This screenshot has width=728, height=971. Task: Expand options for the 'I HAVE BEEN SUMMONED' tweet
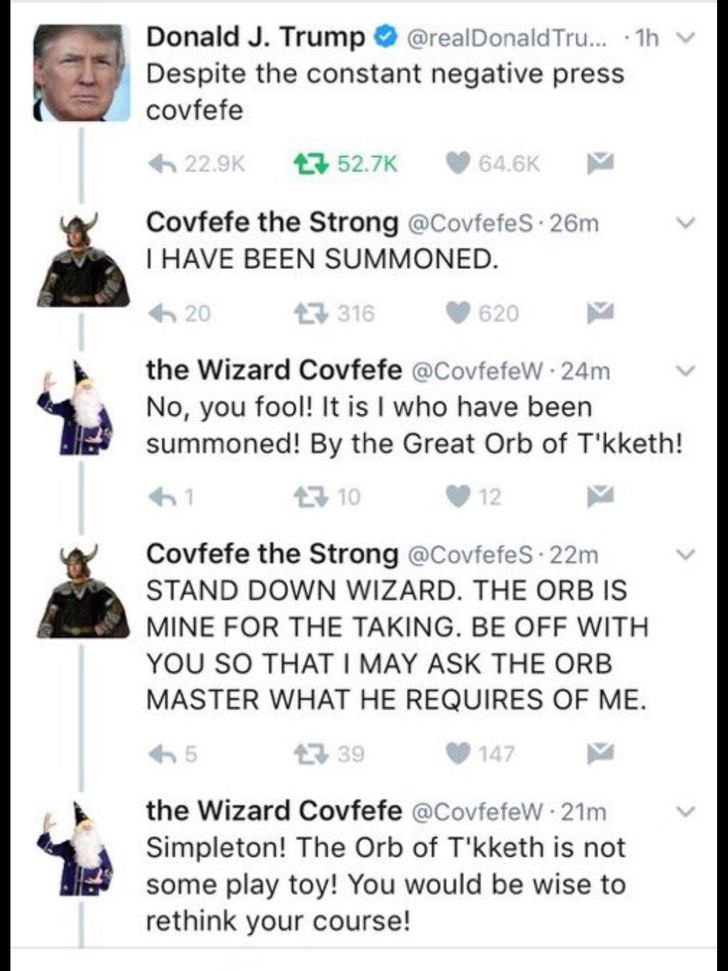684,222
